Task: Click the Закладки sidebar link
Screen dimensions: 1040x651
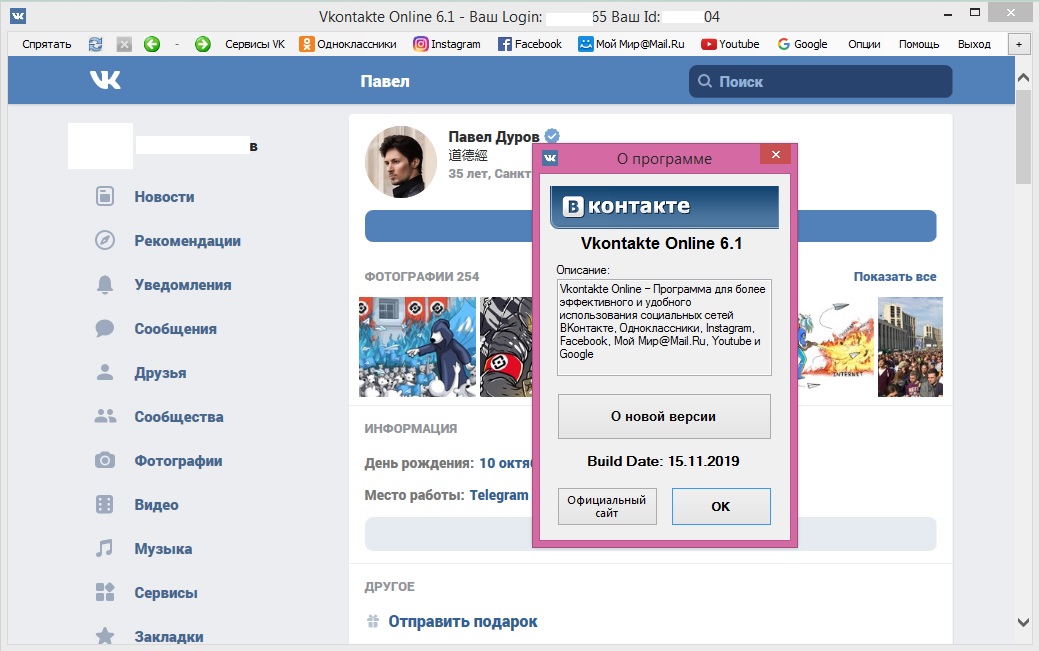Action: pyautogui.click(x=169, y=636)
